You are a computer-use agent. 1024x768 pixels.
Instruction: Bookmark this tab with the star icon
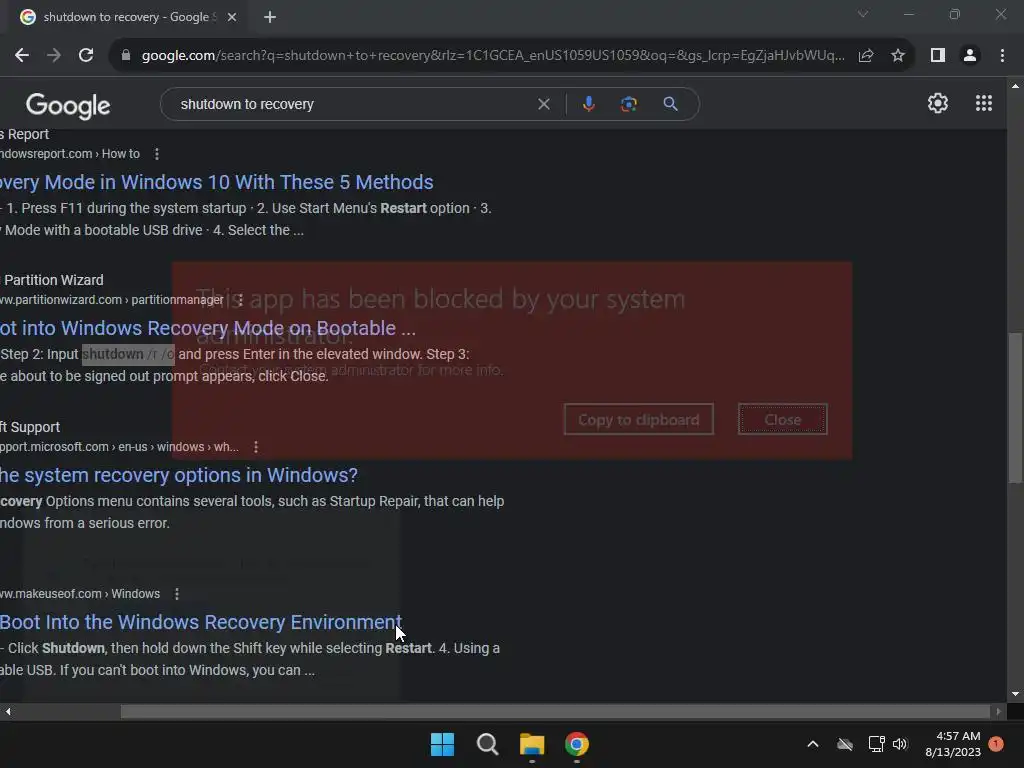pyautogui.click(x=898, y=56)
